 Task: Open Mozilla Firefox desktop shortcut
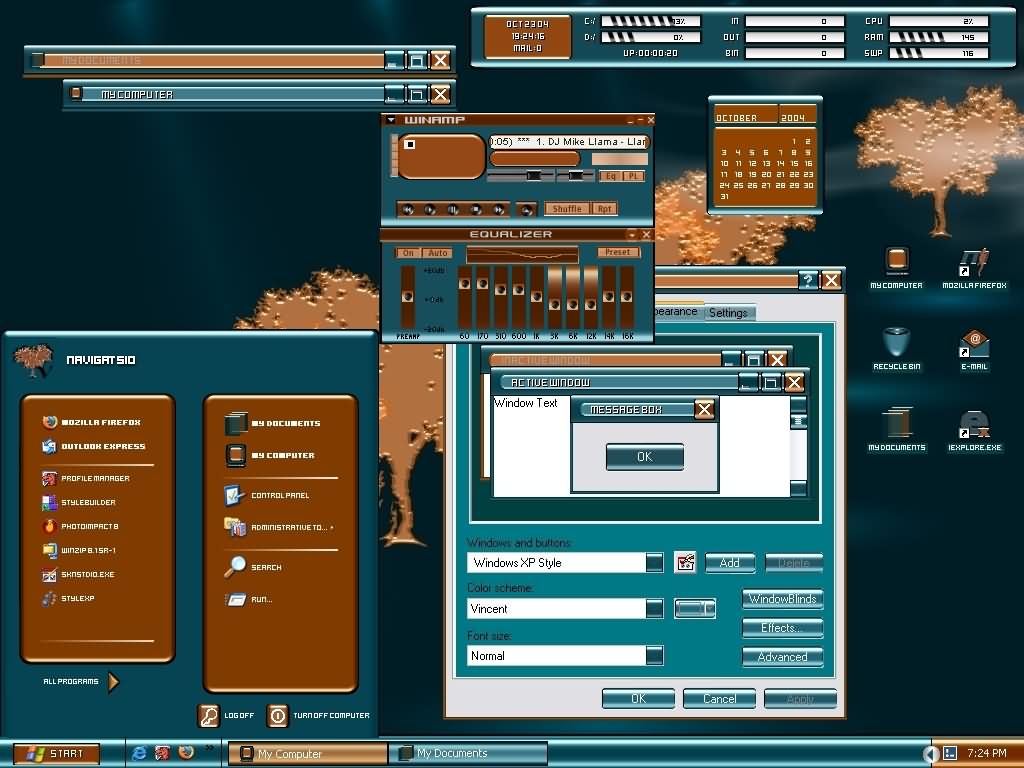[x=974, y=268]
